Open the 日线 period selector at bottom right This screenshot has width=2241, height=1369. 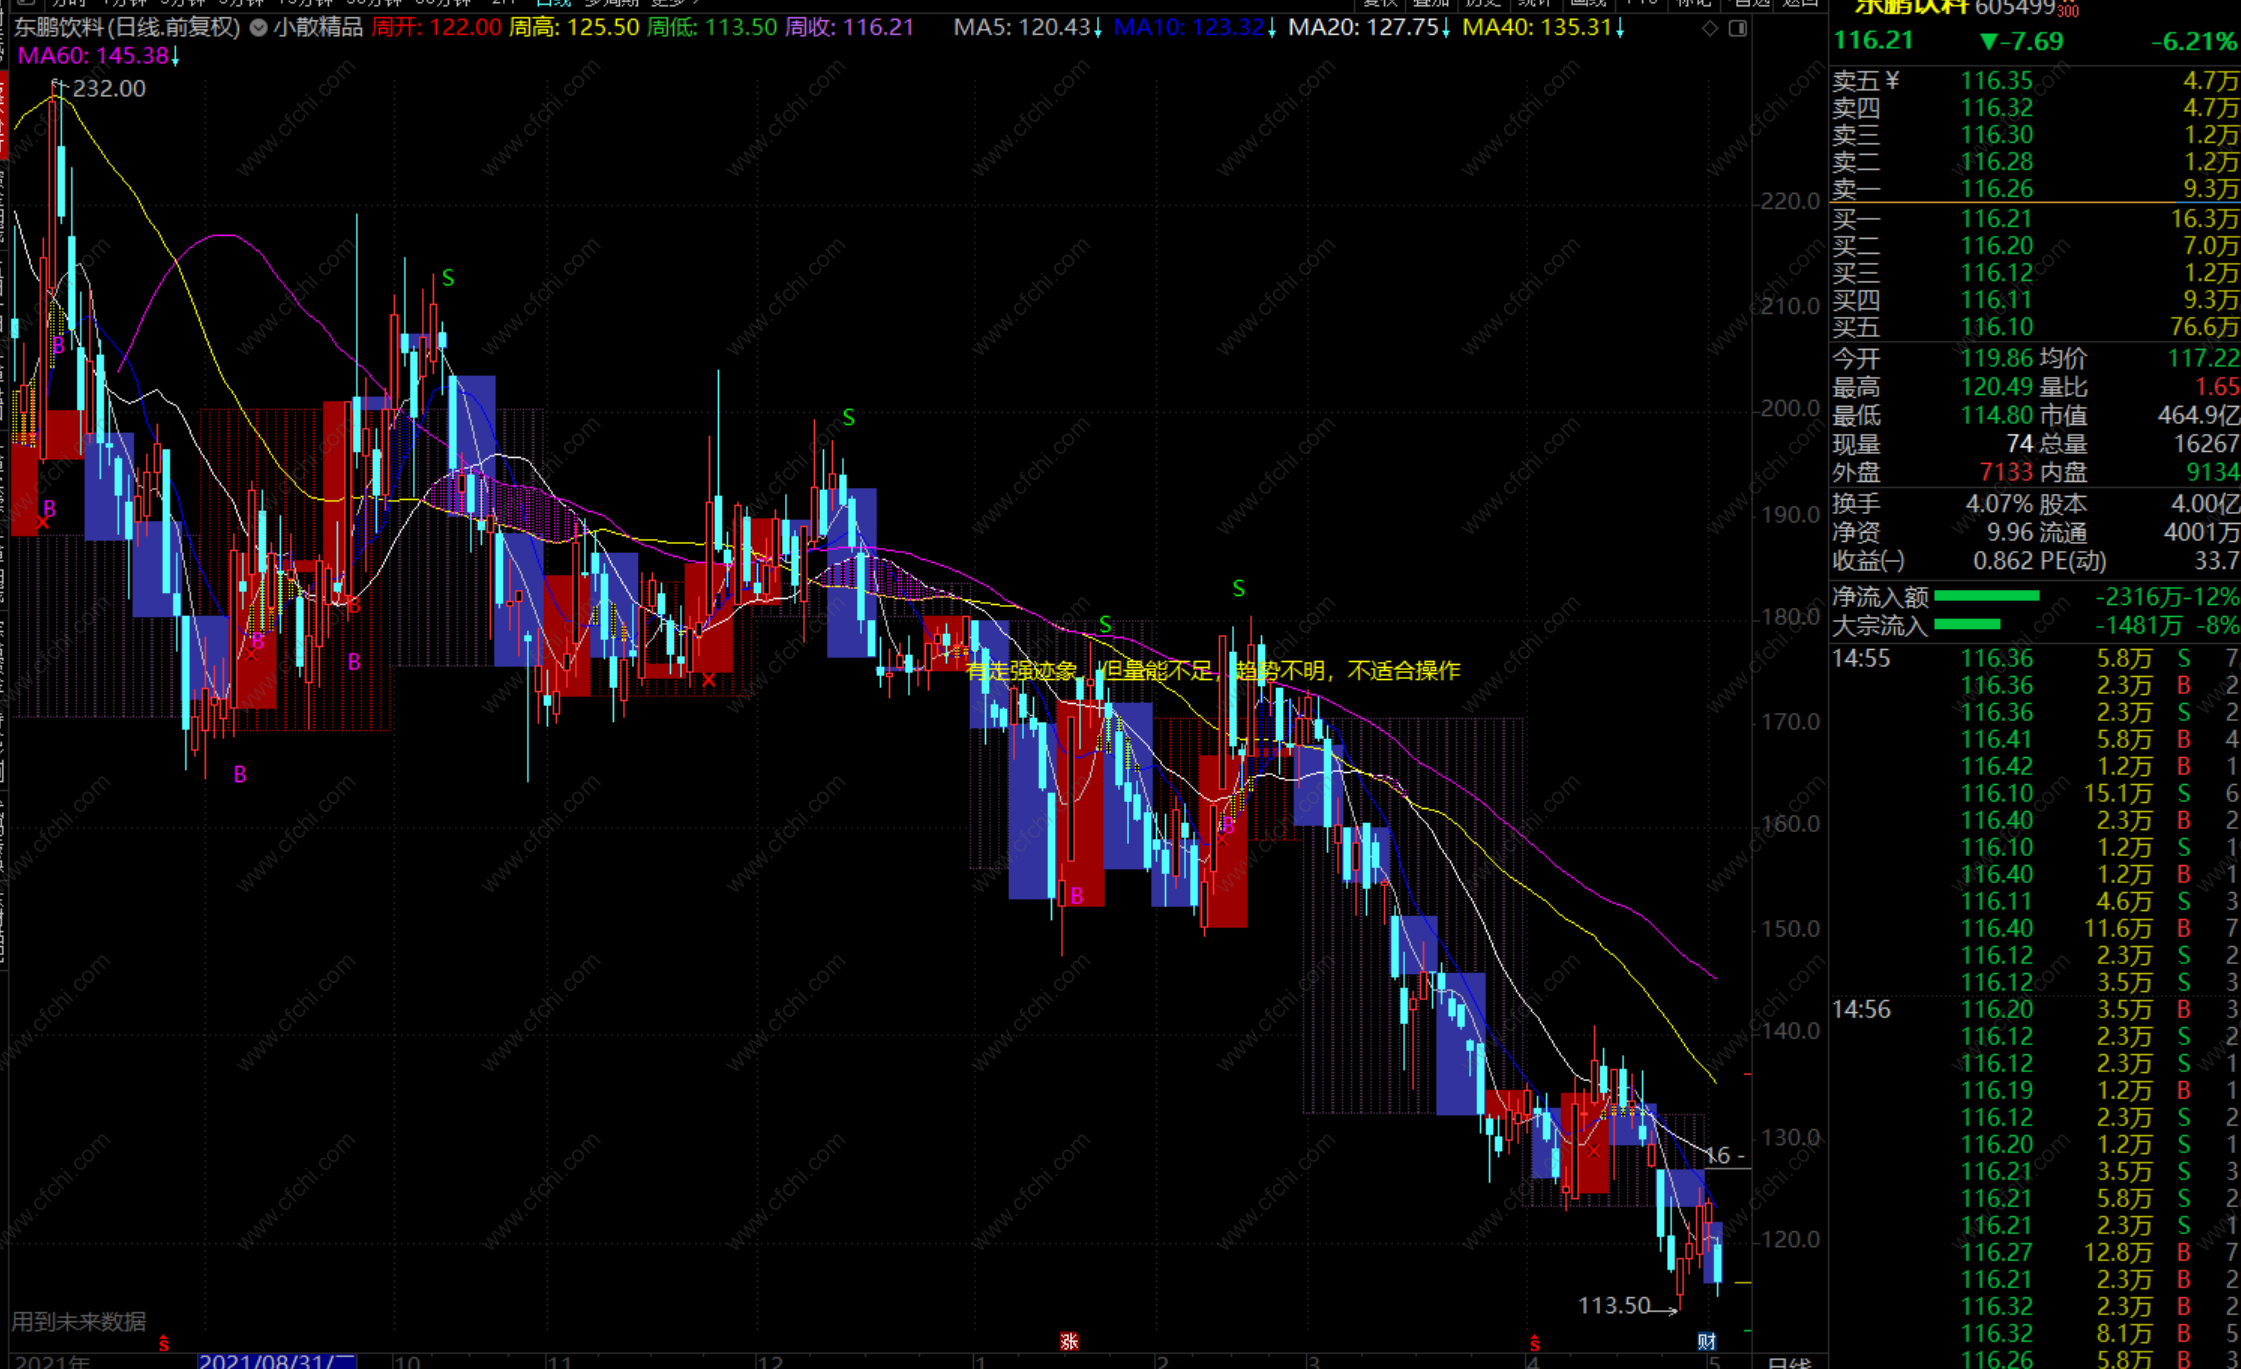[1789, 1362]
